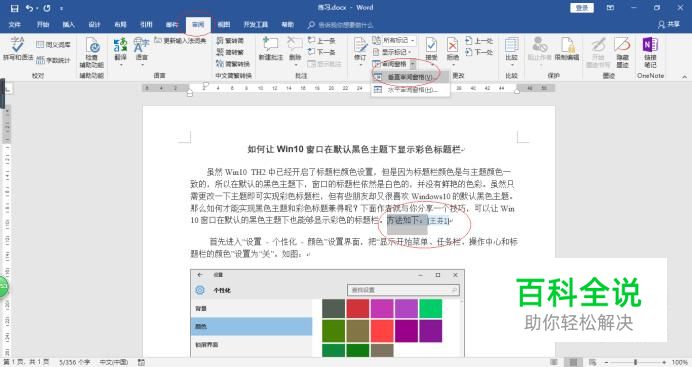
Task: Click the 共享 share button
Action: pyautogui.click(x=669, y=25)
